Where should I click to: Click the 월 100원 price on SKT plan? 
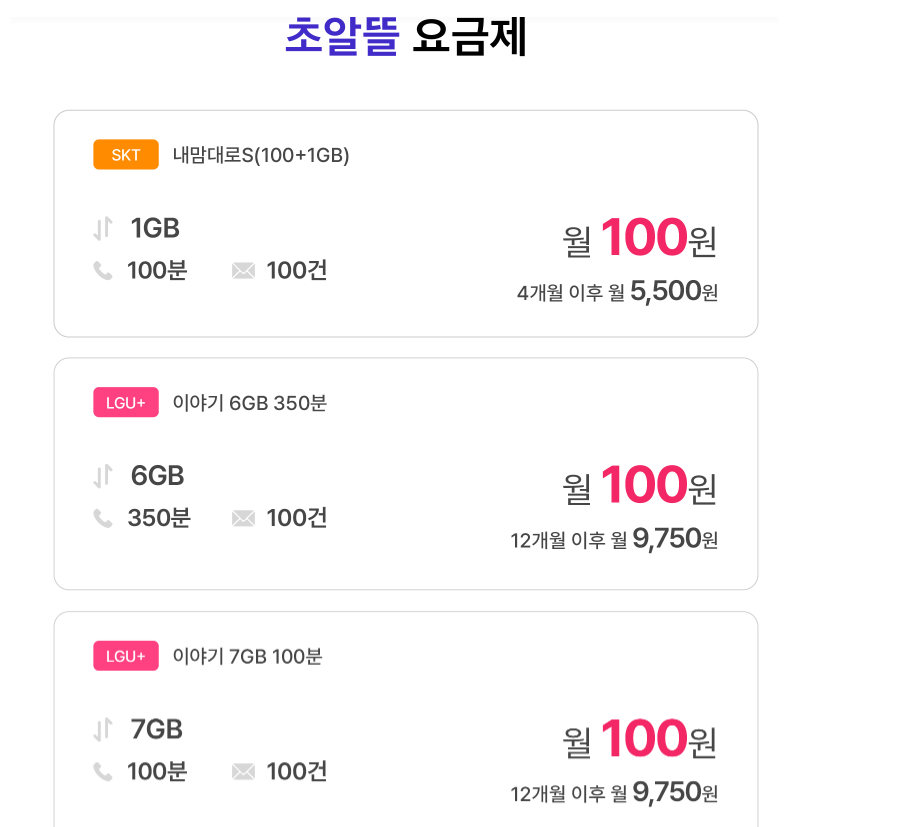point(640,239)
